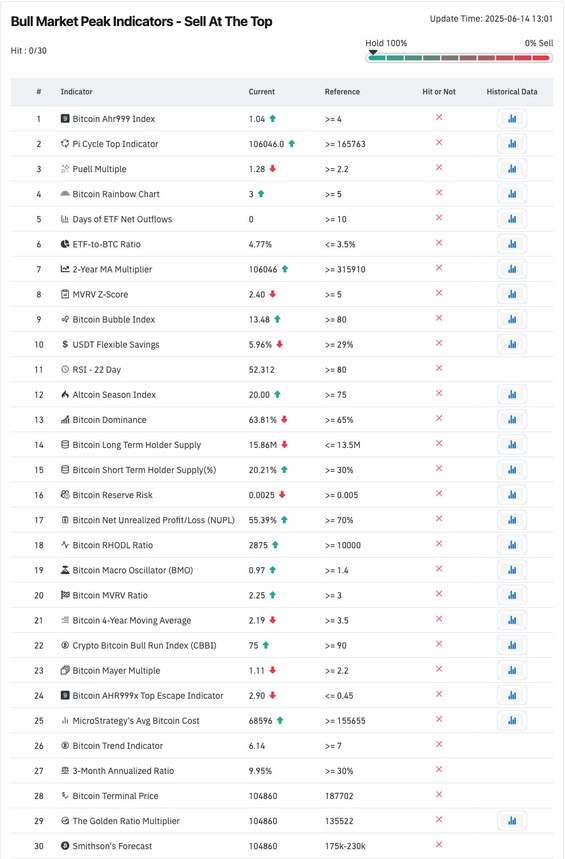Open historical data chart for Bitcoin Short Term Holder Supply(%)
The height and width of the screenshot is (859, 565).
point(512,470)
